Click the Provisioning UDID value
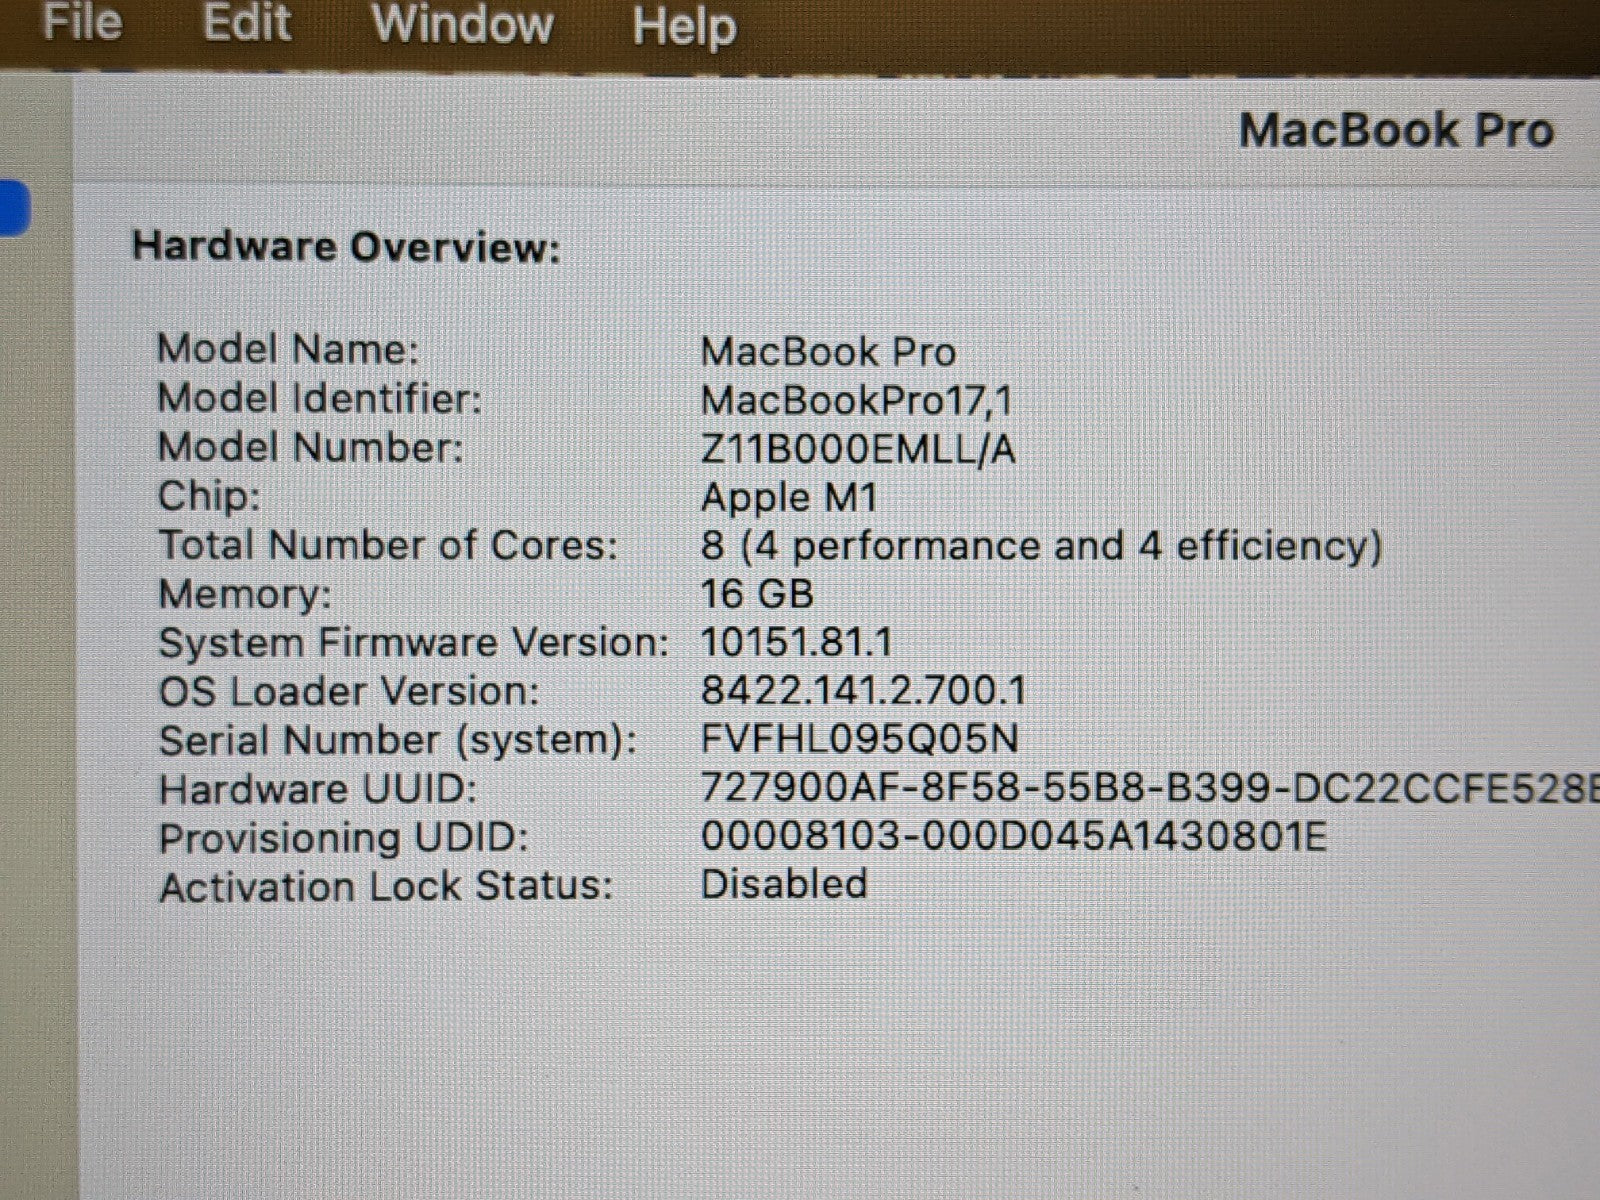1600x1200 pixels. (1013, 836)
